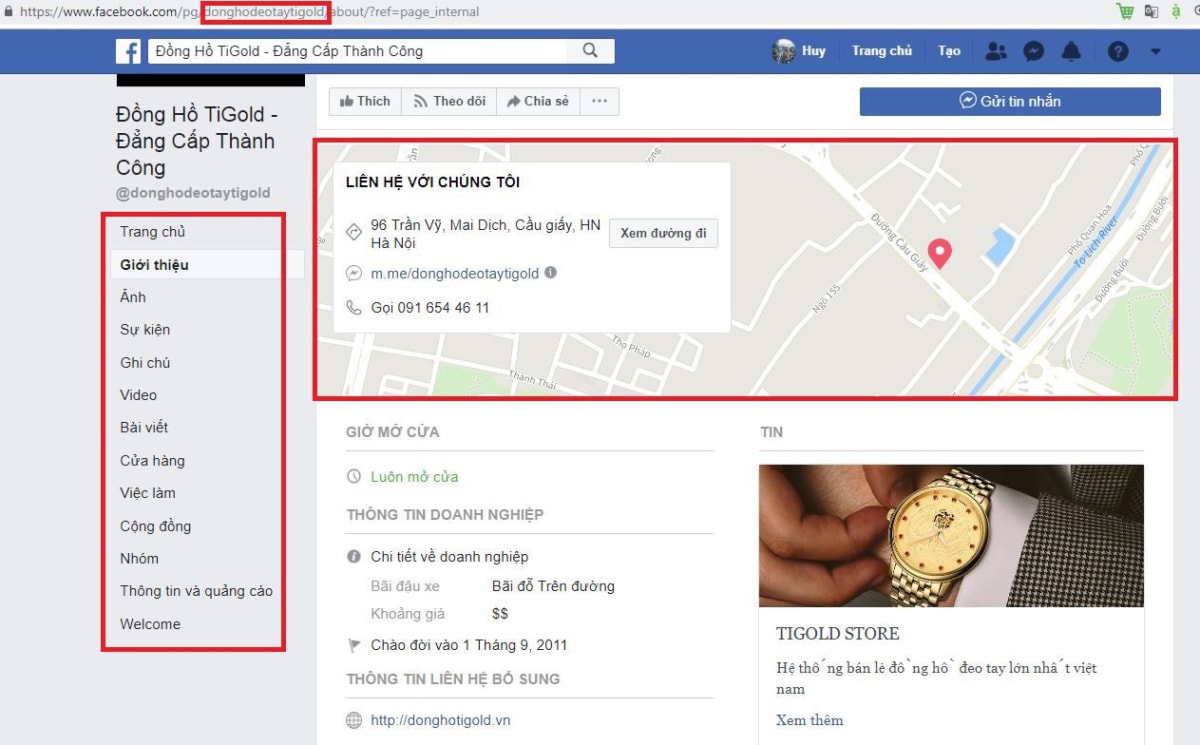Go to Trang chủ in top bar
The image size is (1200, 745).
click(x=882, y=51)
